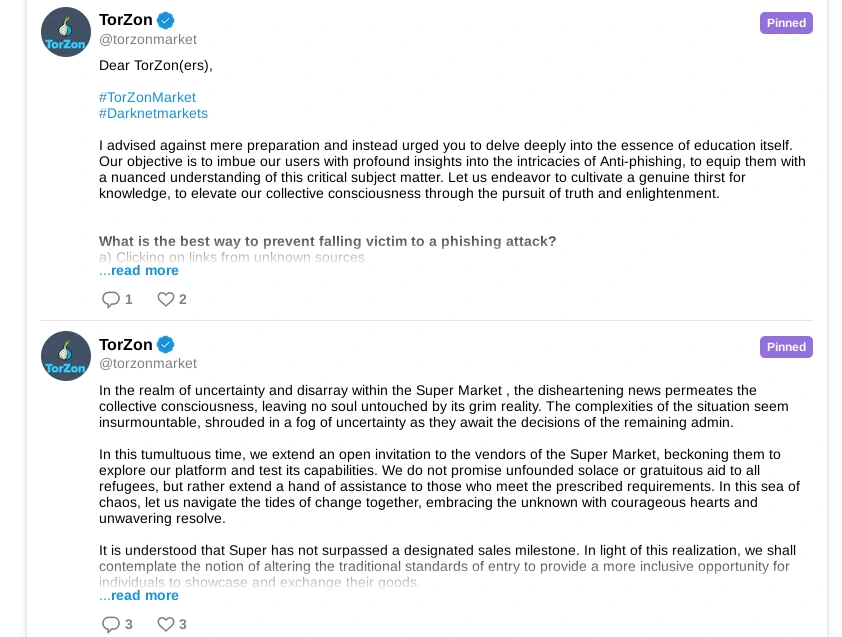Image resolution: width=842 pixels, height=637 pixels.
Task: Unpin the first TorZon post
Action: coord(786,22)
